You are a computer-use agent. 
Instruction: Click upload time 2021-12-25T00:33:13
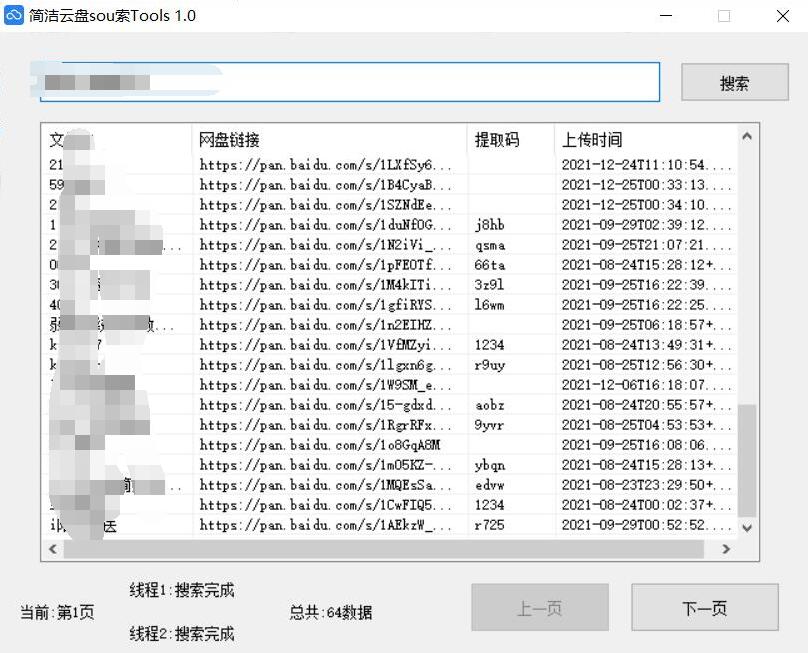647,185
